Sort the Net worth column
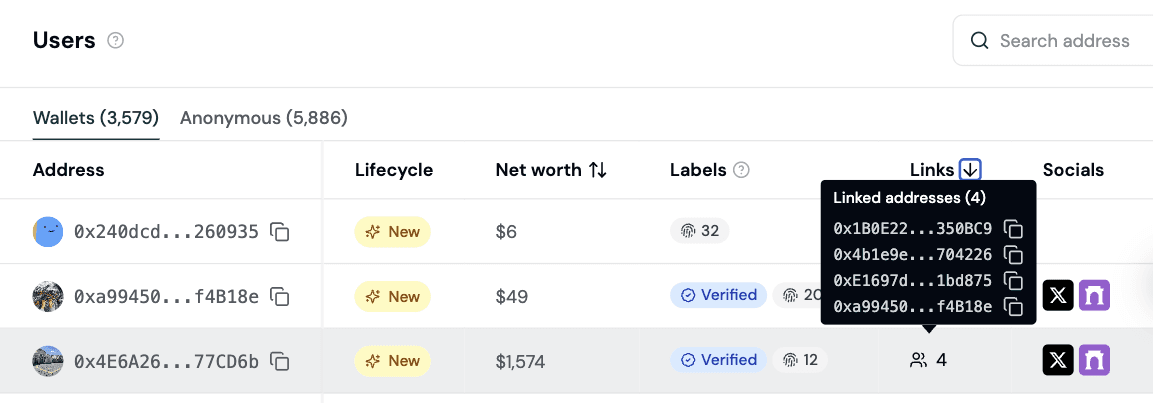The width and height of the screenshot is (1153, 403). coord(597,170)
